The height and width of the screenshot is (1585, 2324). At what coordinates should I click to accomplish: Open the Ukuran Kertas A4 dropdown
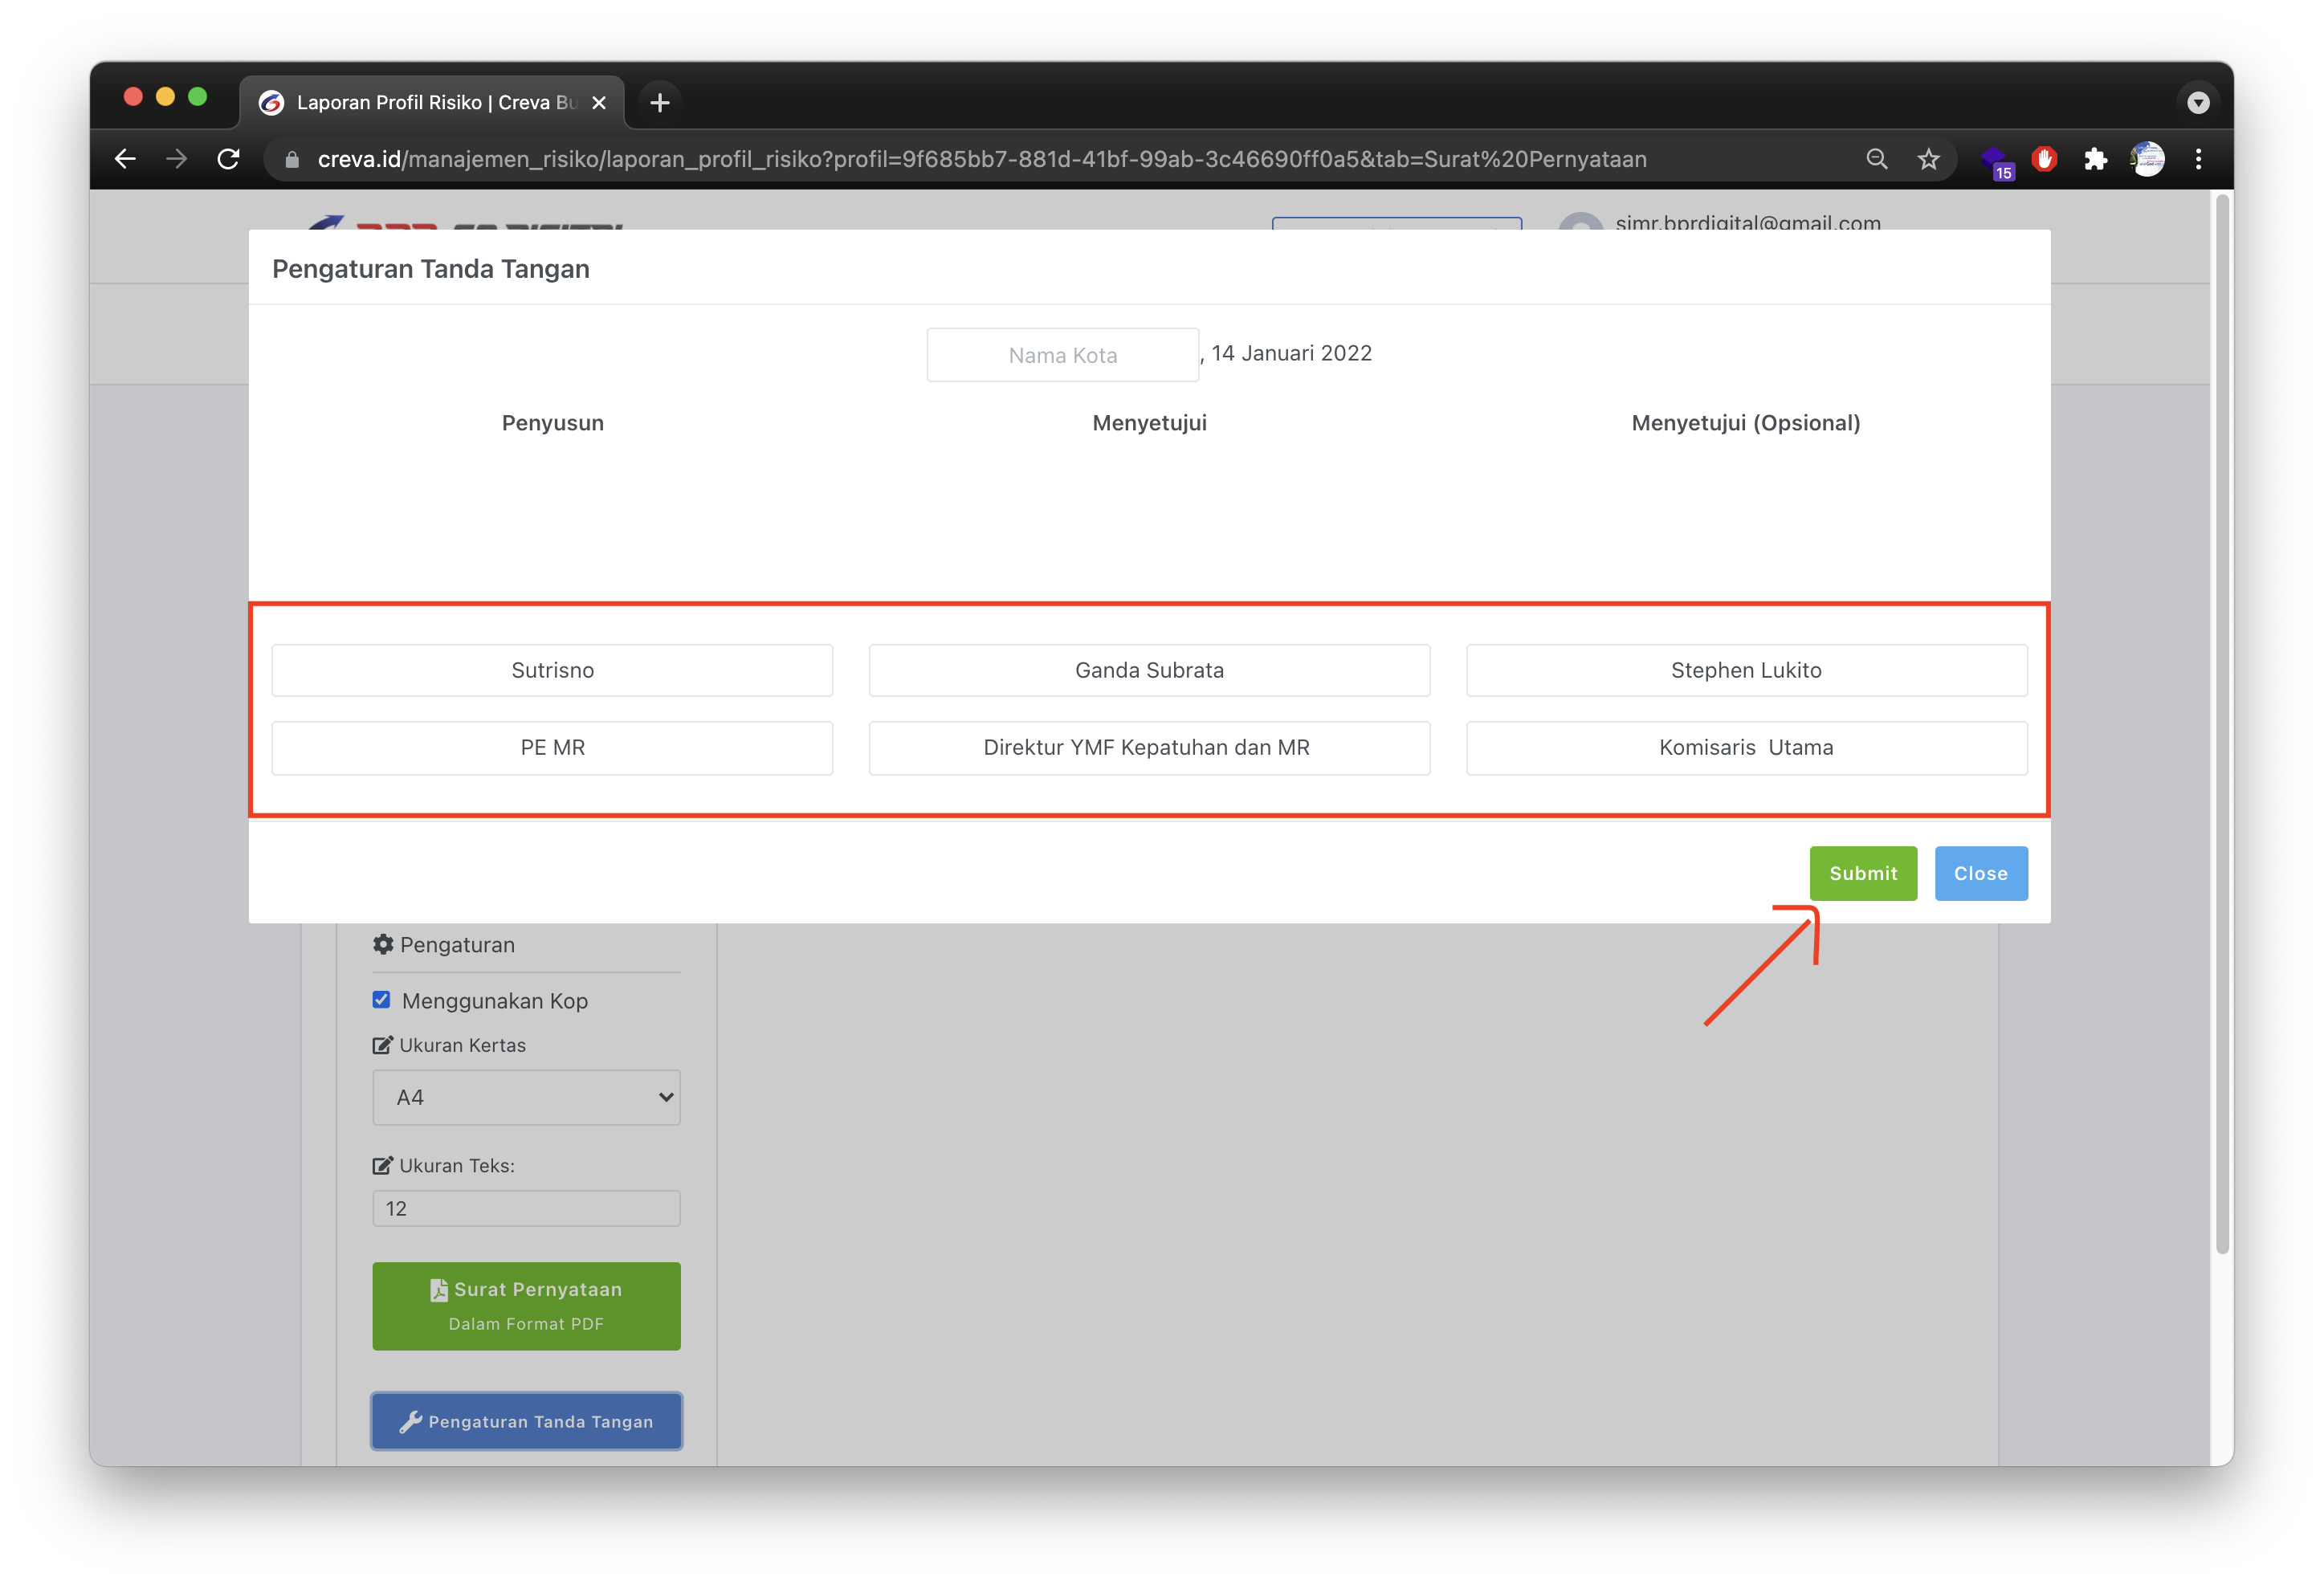point(526,1098)
